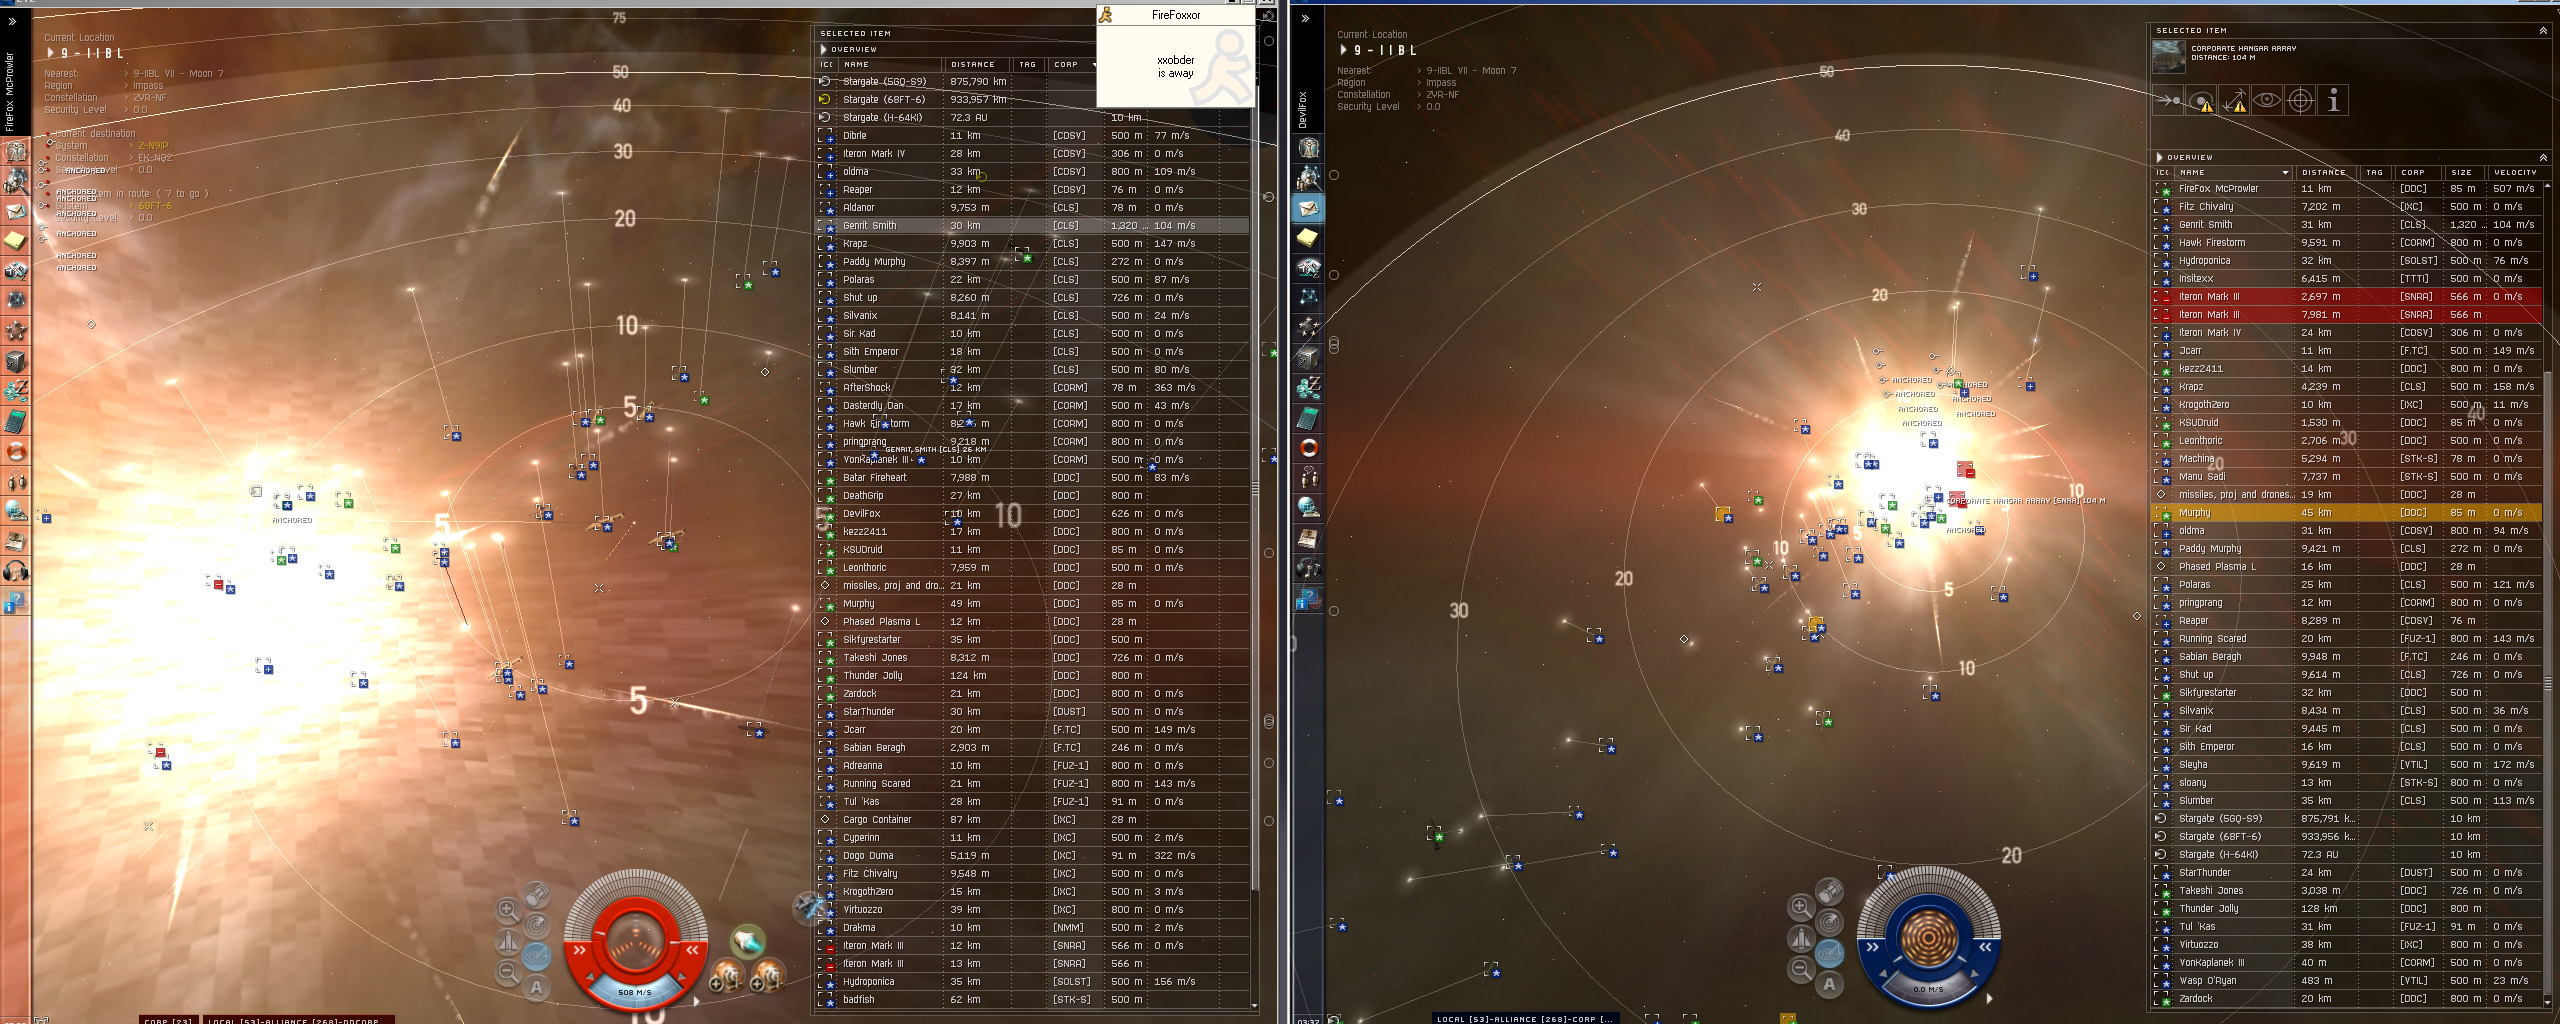Click the zoom out magnifier beside the red HUD
Image resolution: width=2560 pixels, height=1024 pixels.
point(508,971)
